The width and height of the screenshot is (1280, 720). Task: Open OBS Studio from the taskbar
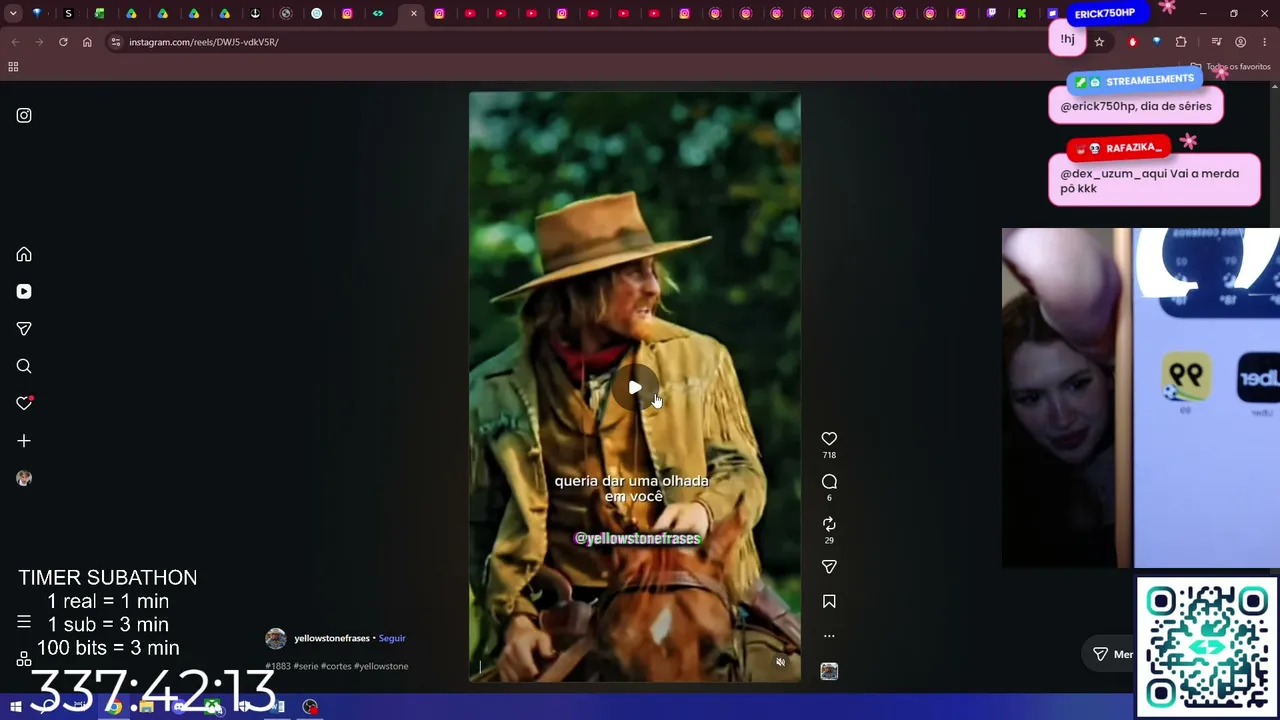click(x=310, y=707)
